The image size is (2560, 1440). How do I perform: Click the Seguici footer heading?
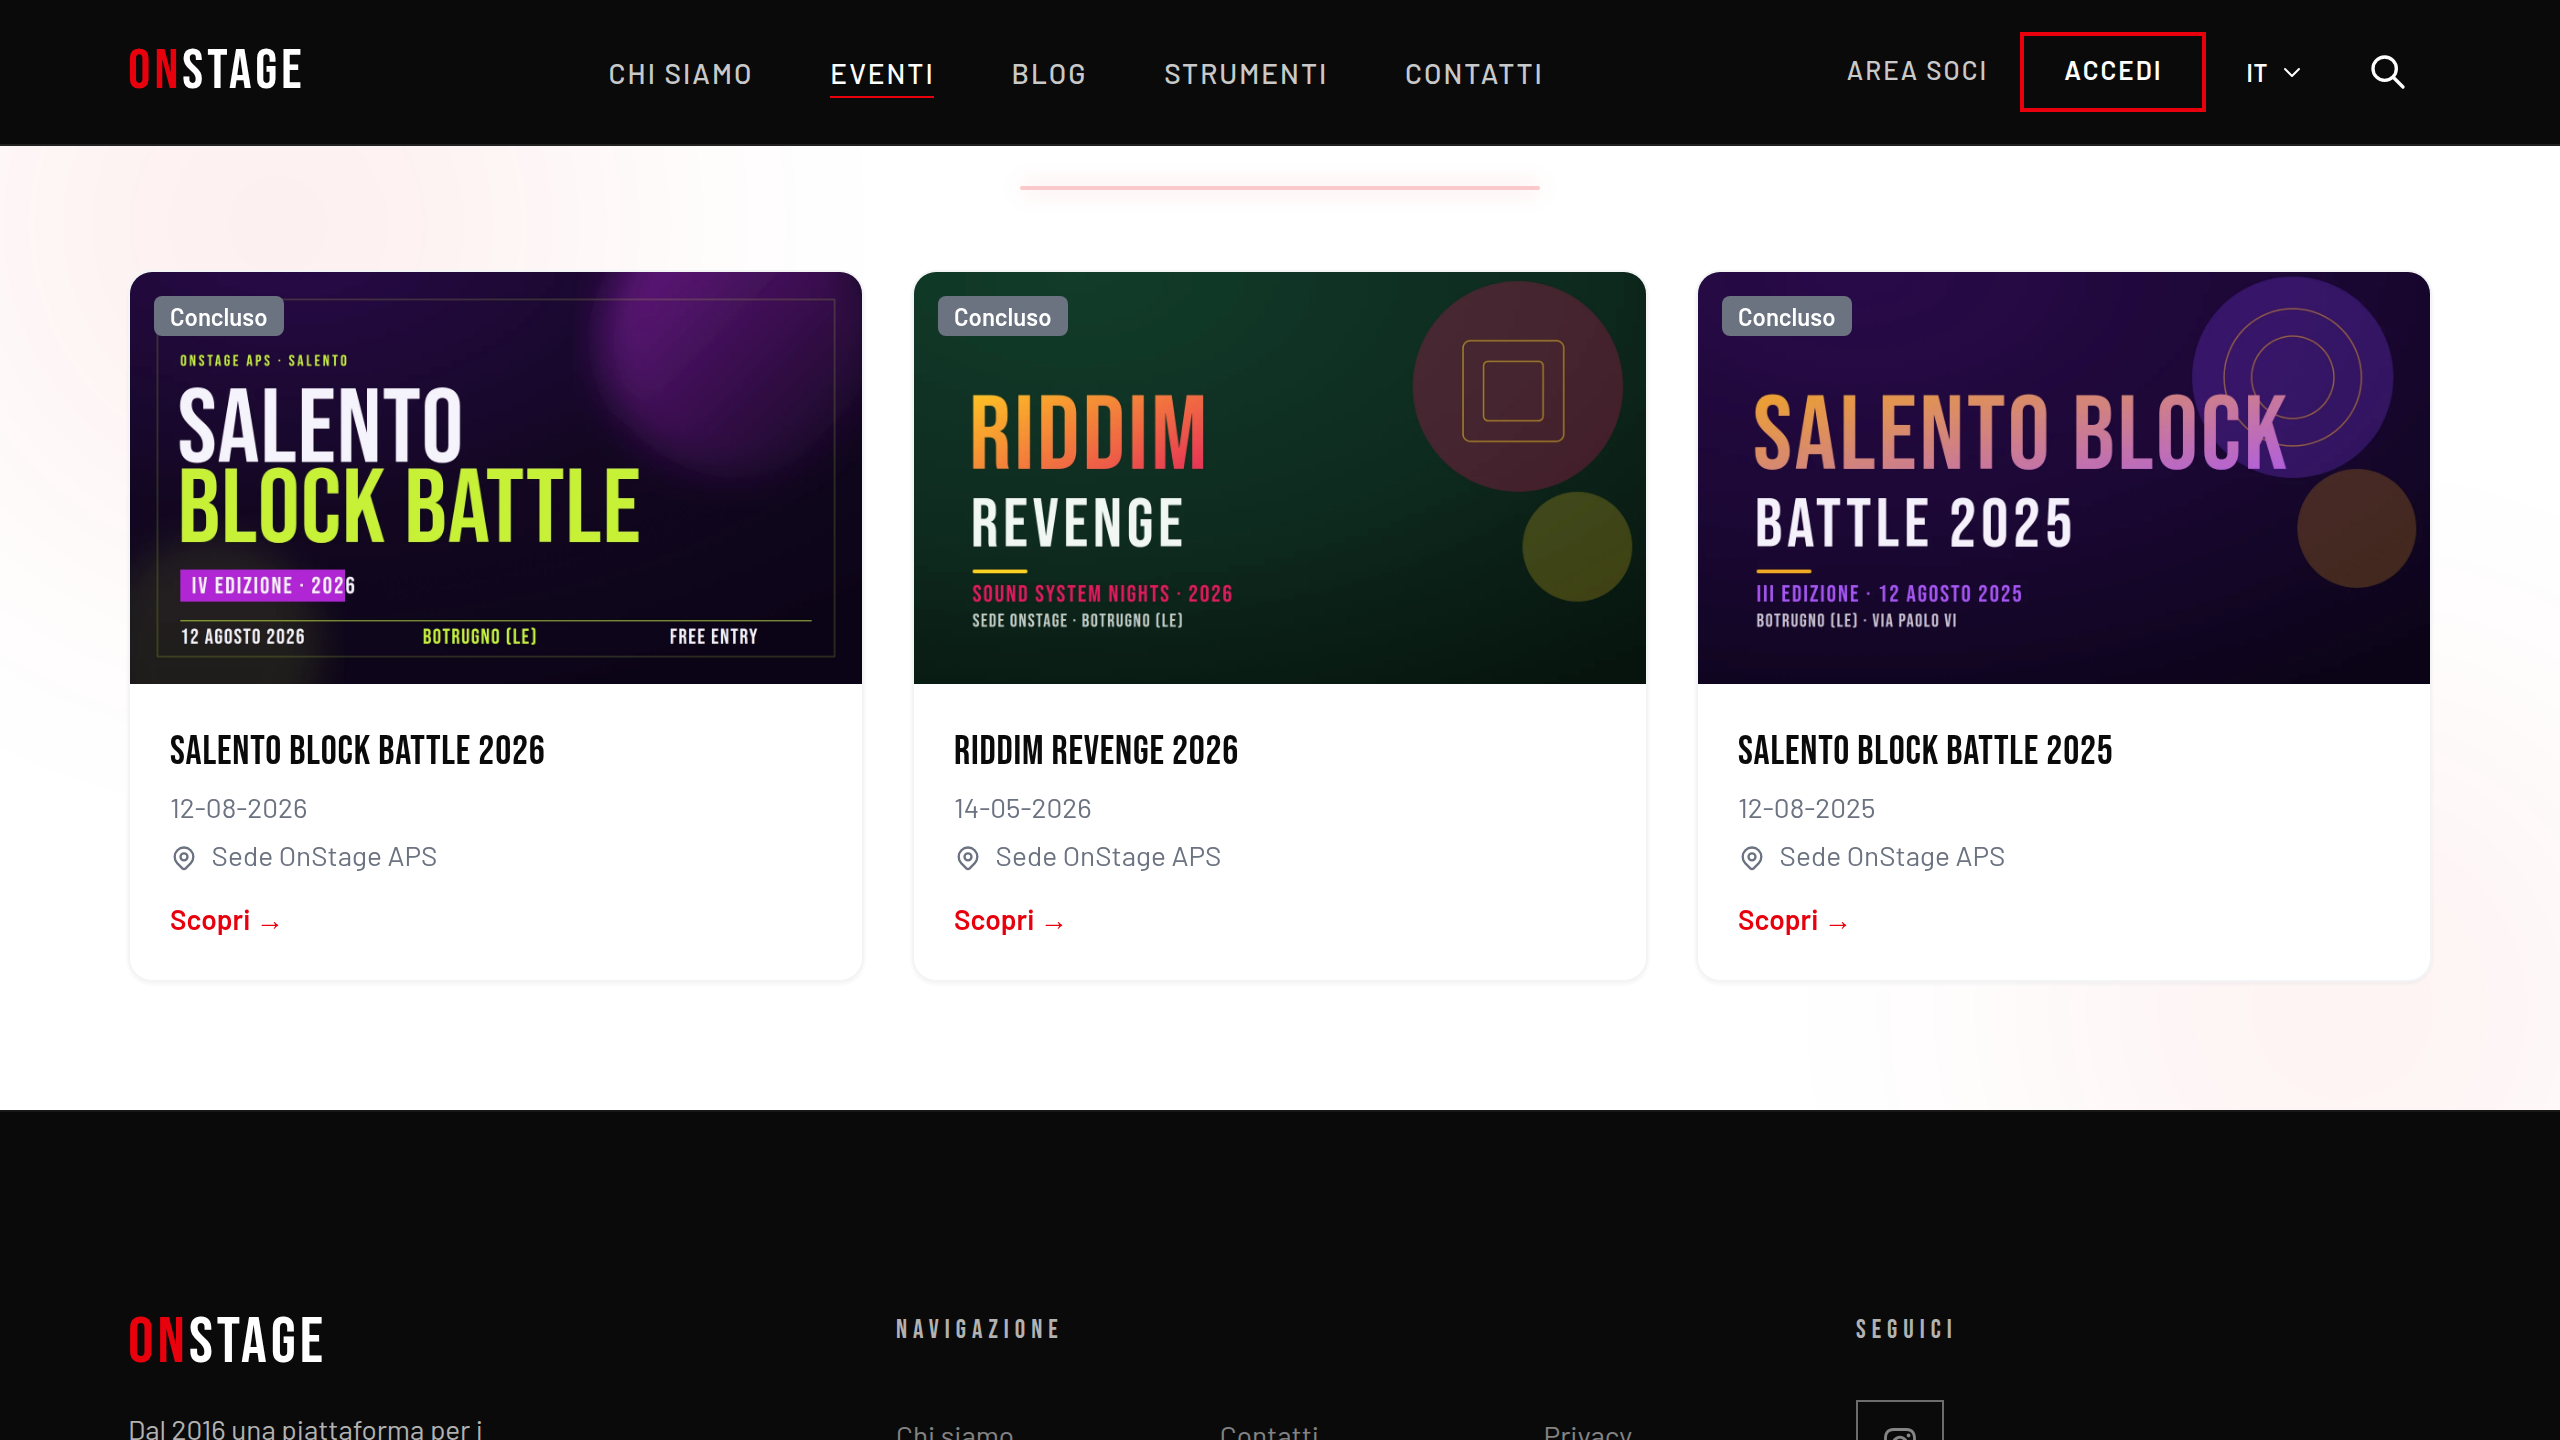point(1905,1329)
